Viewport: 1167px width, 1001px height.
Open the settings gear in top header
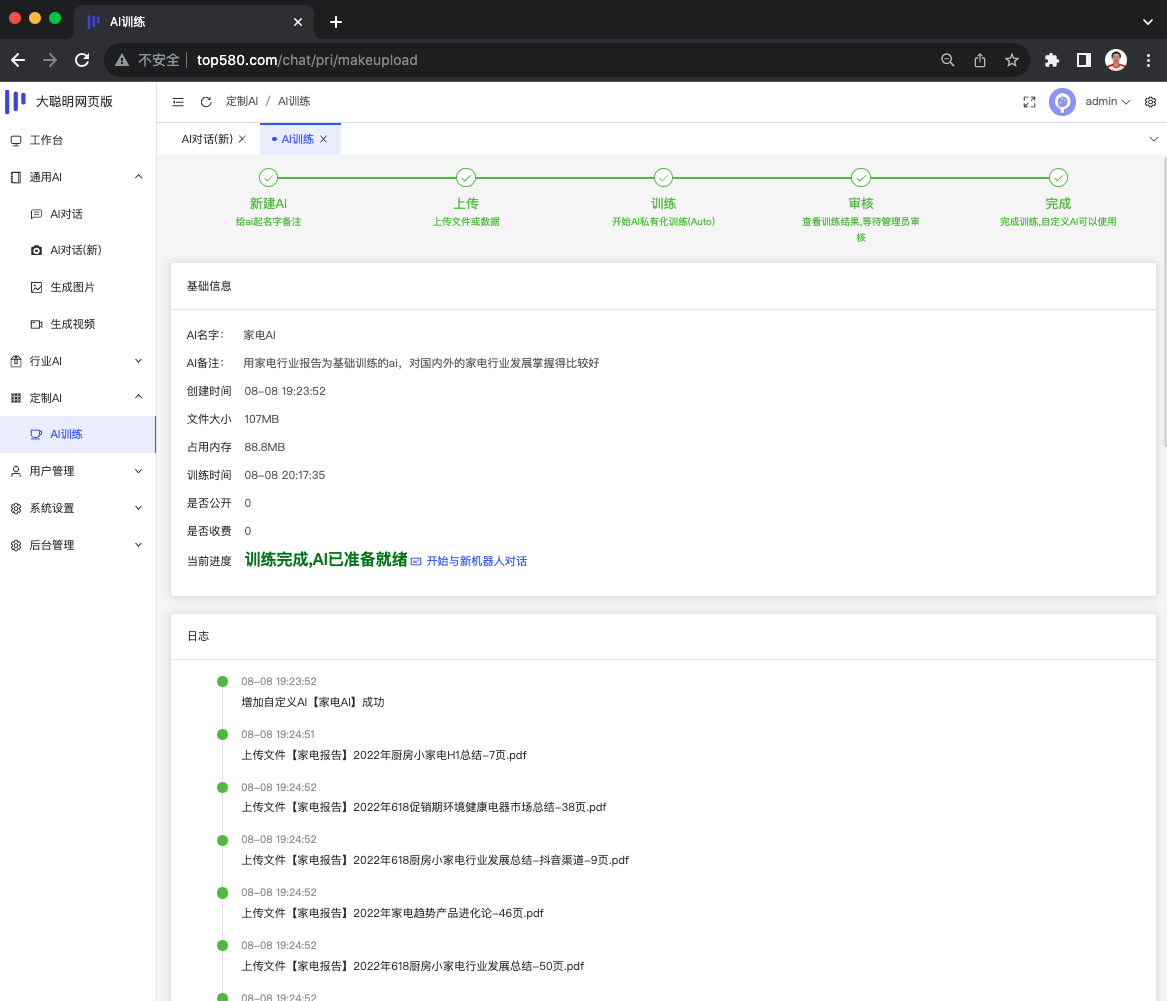(1150, 102)
